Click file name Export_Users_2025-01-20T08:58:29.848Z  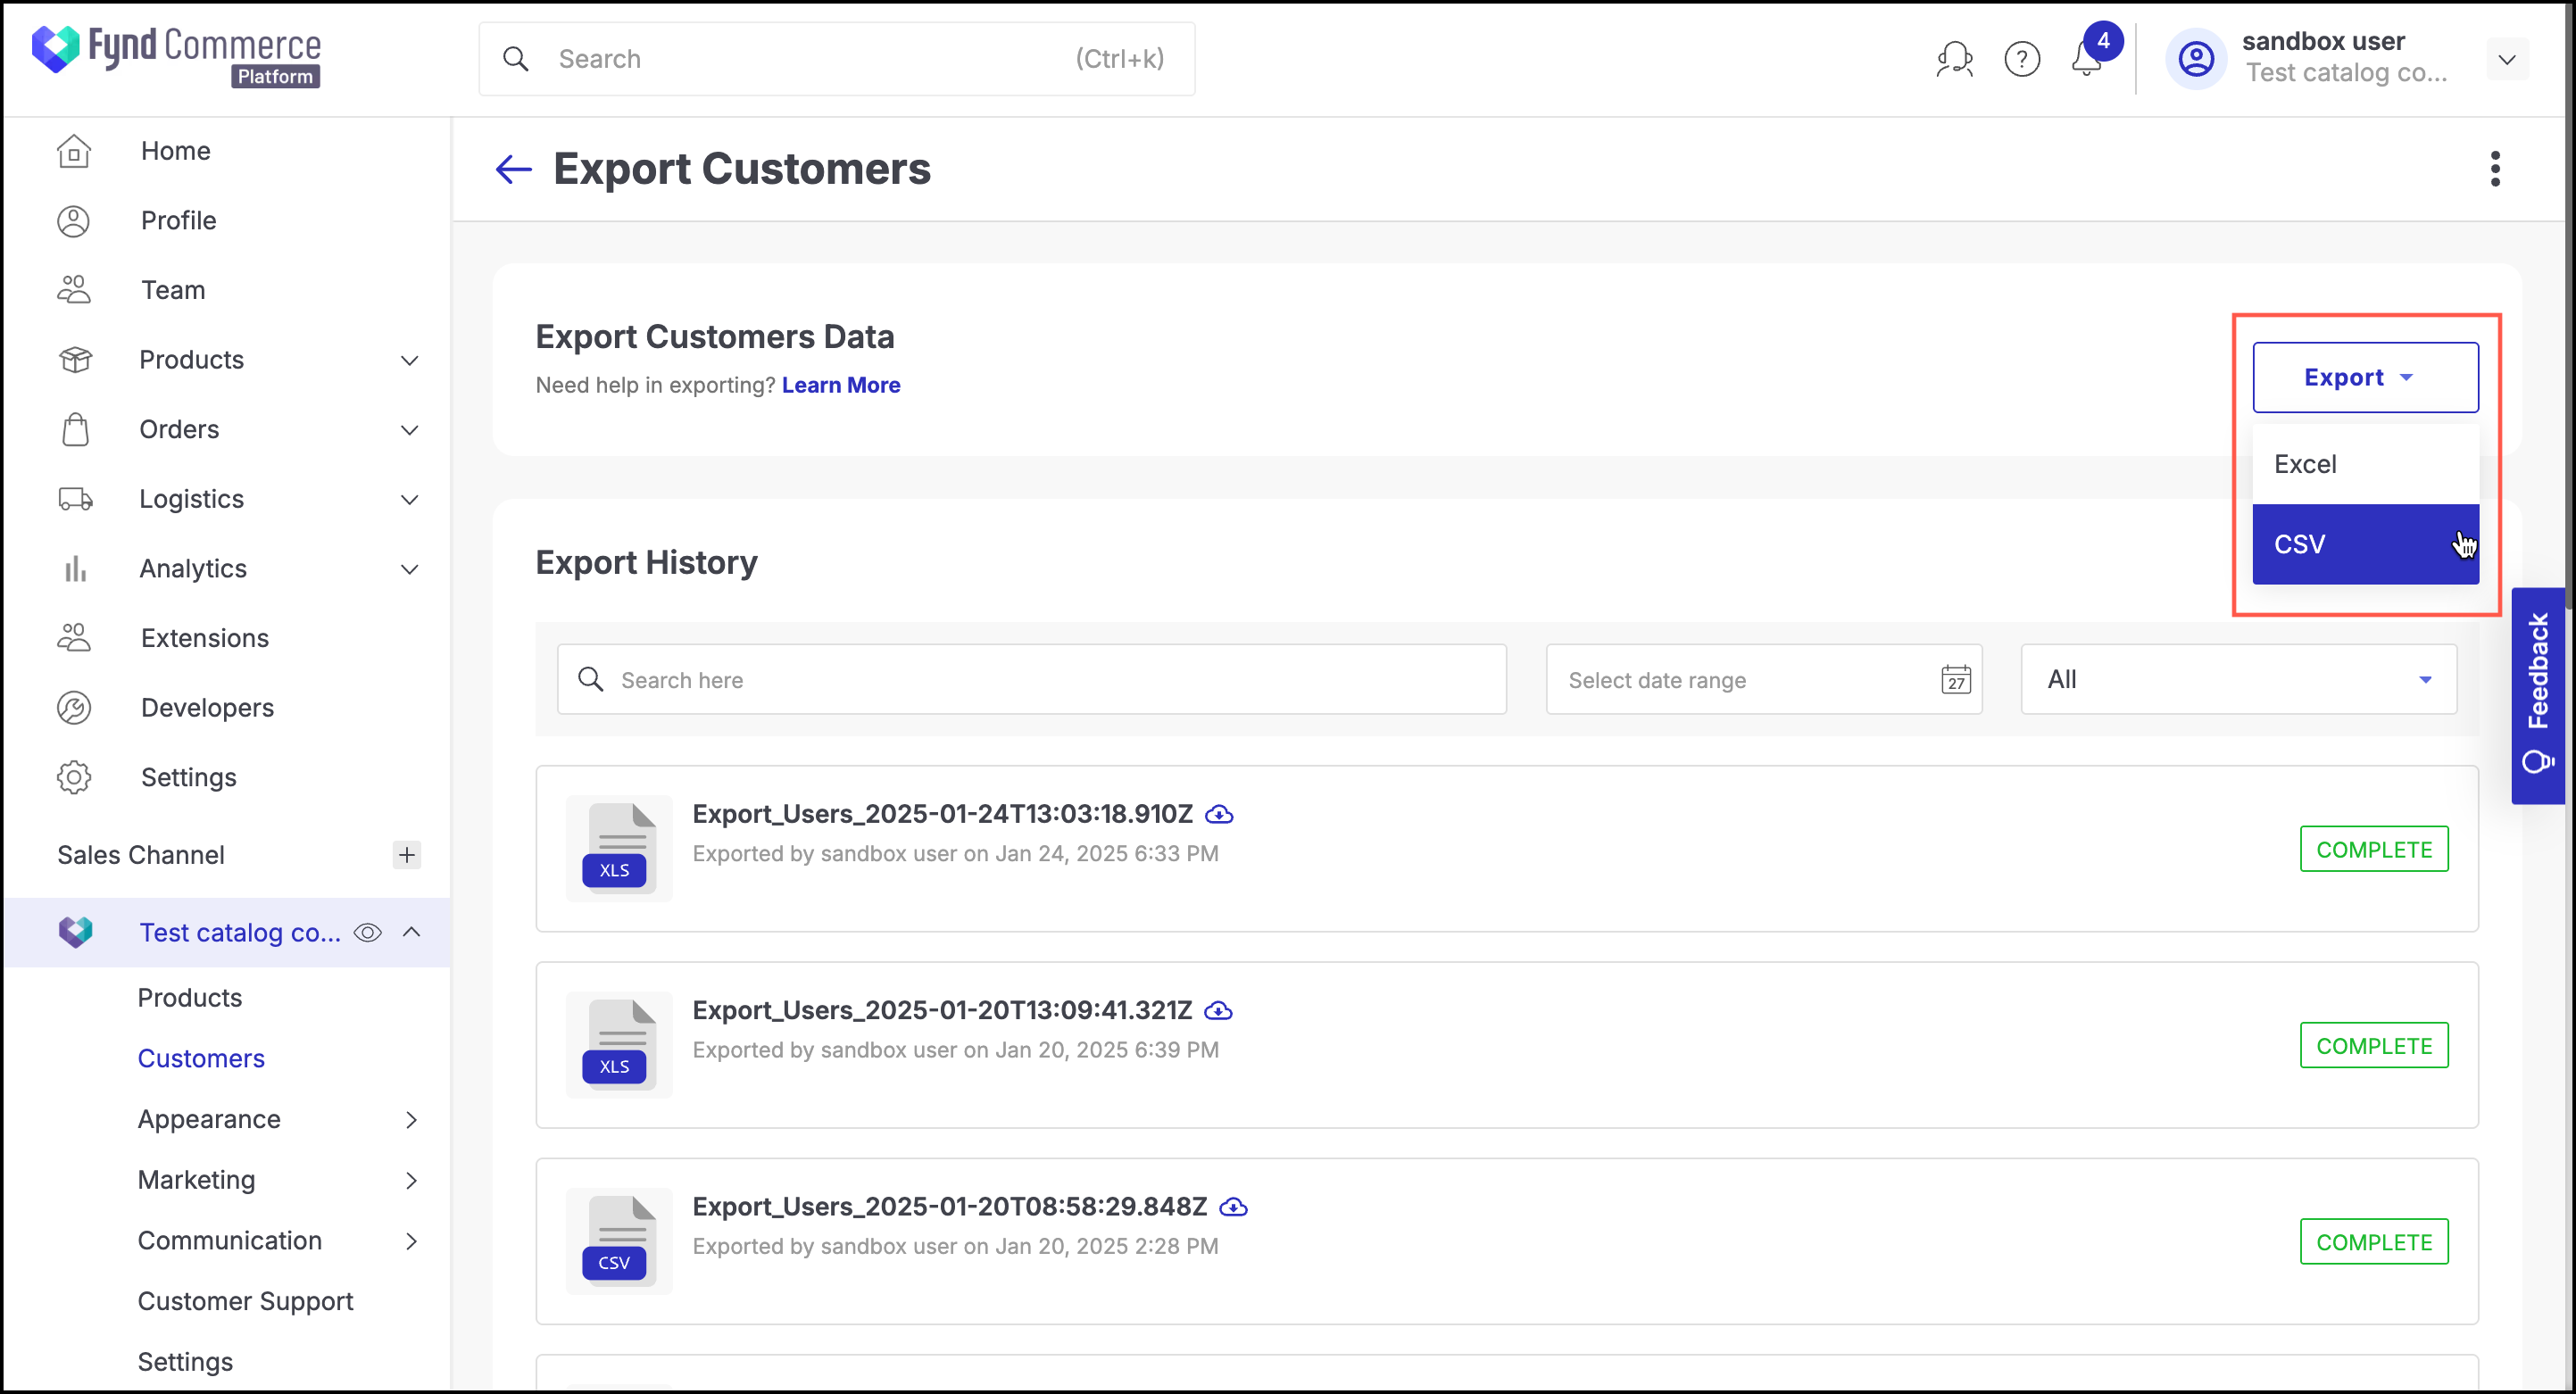click(x=950, y=1207)
